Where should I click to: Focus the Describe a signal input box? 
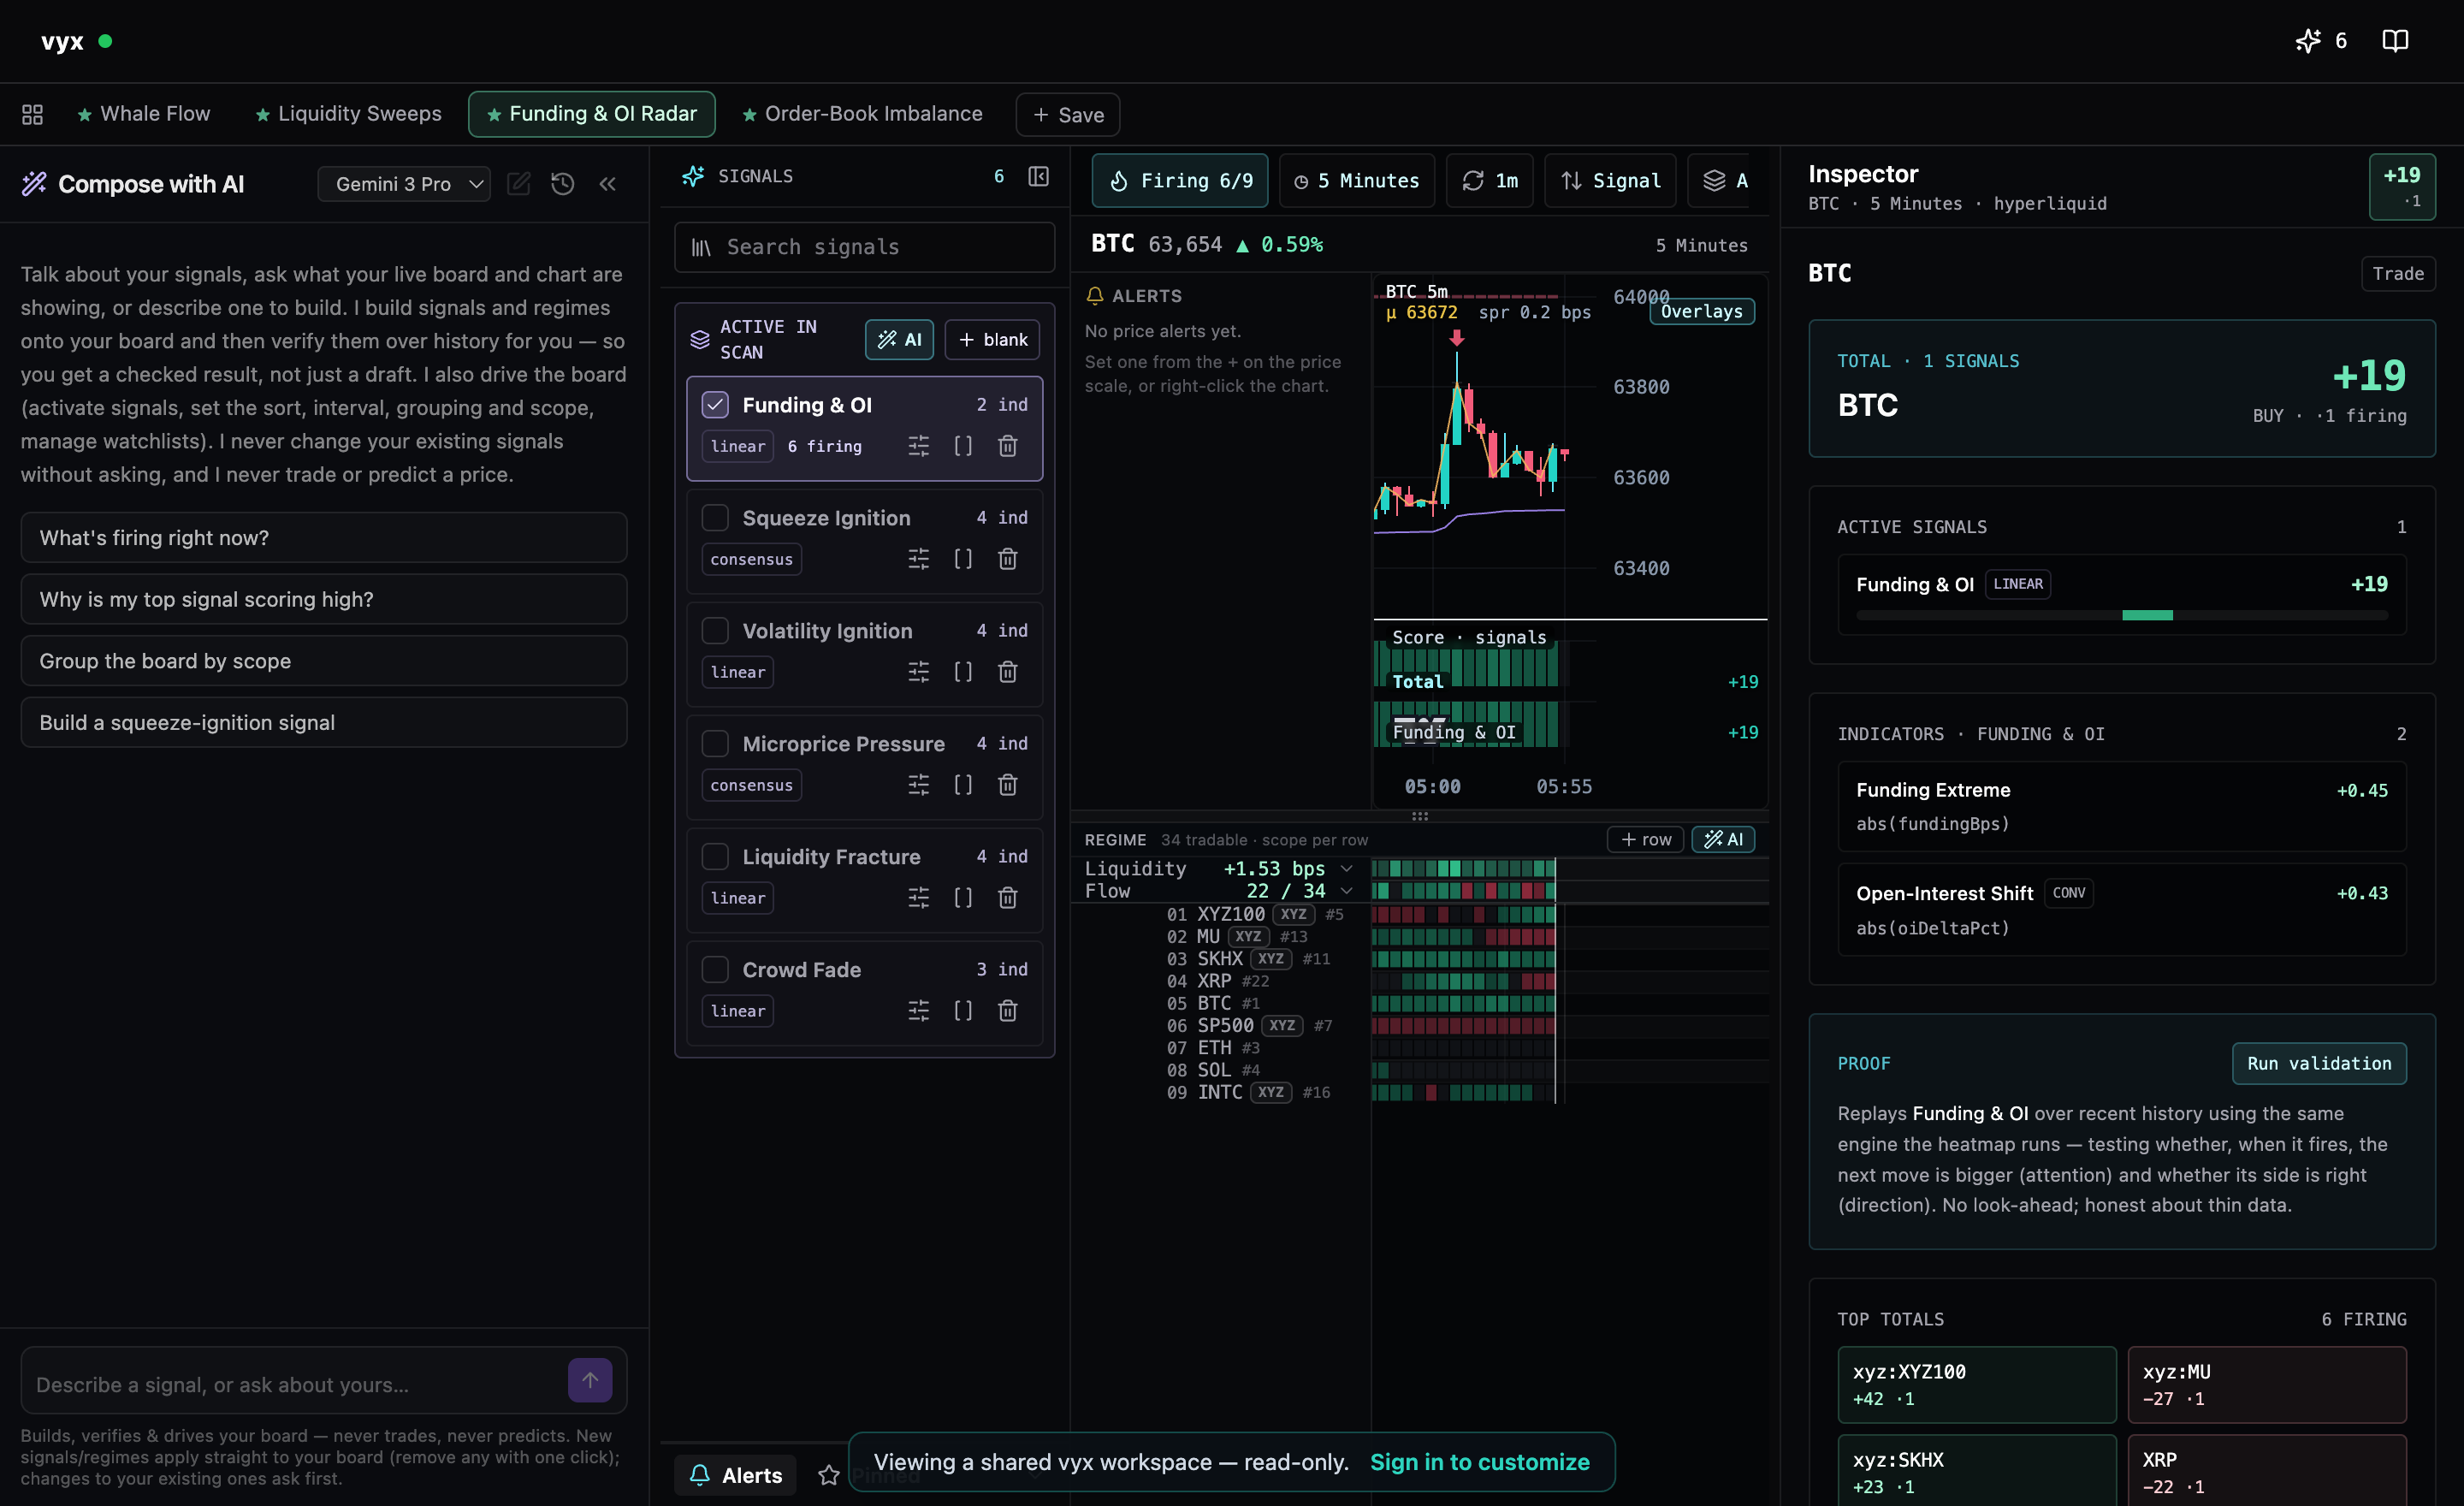[296, 1385]
